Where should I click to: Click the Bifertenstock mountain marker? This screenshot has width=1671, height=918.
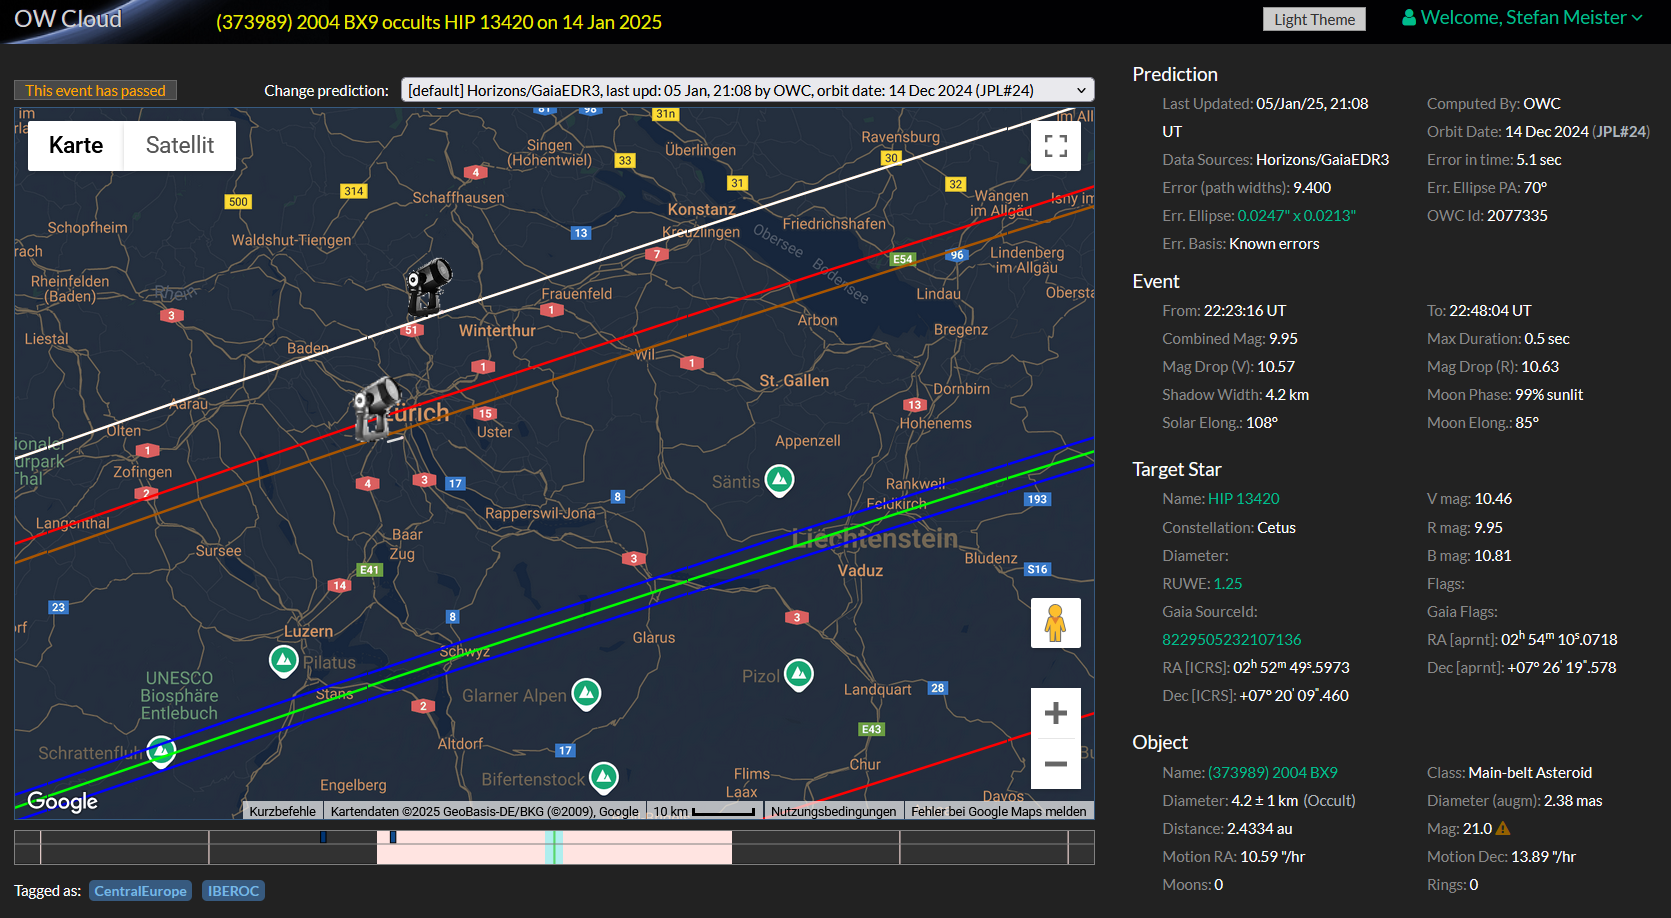[603, 777]
